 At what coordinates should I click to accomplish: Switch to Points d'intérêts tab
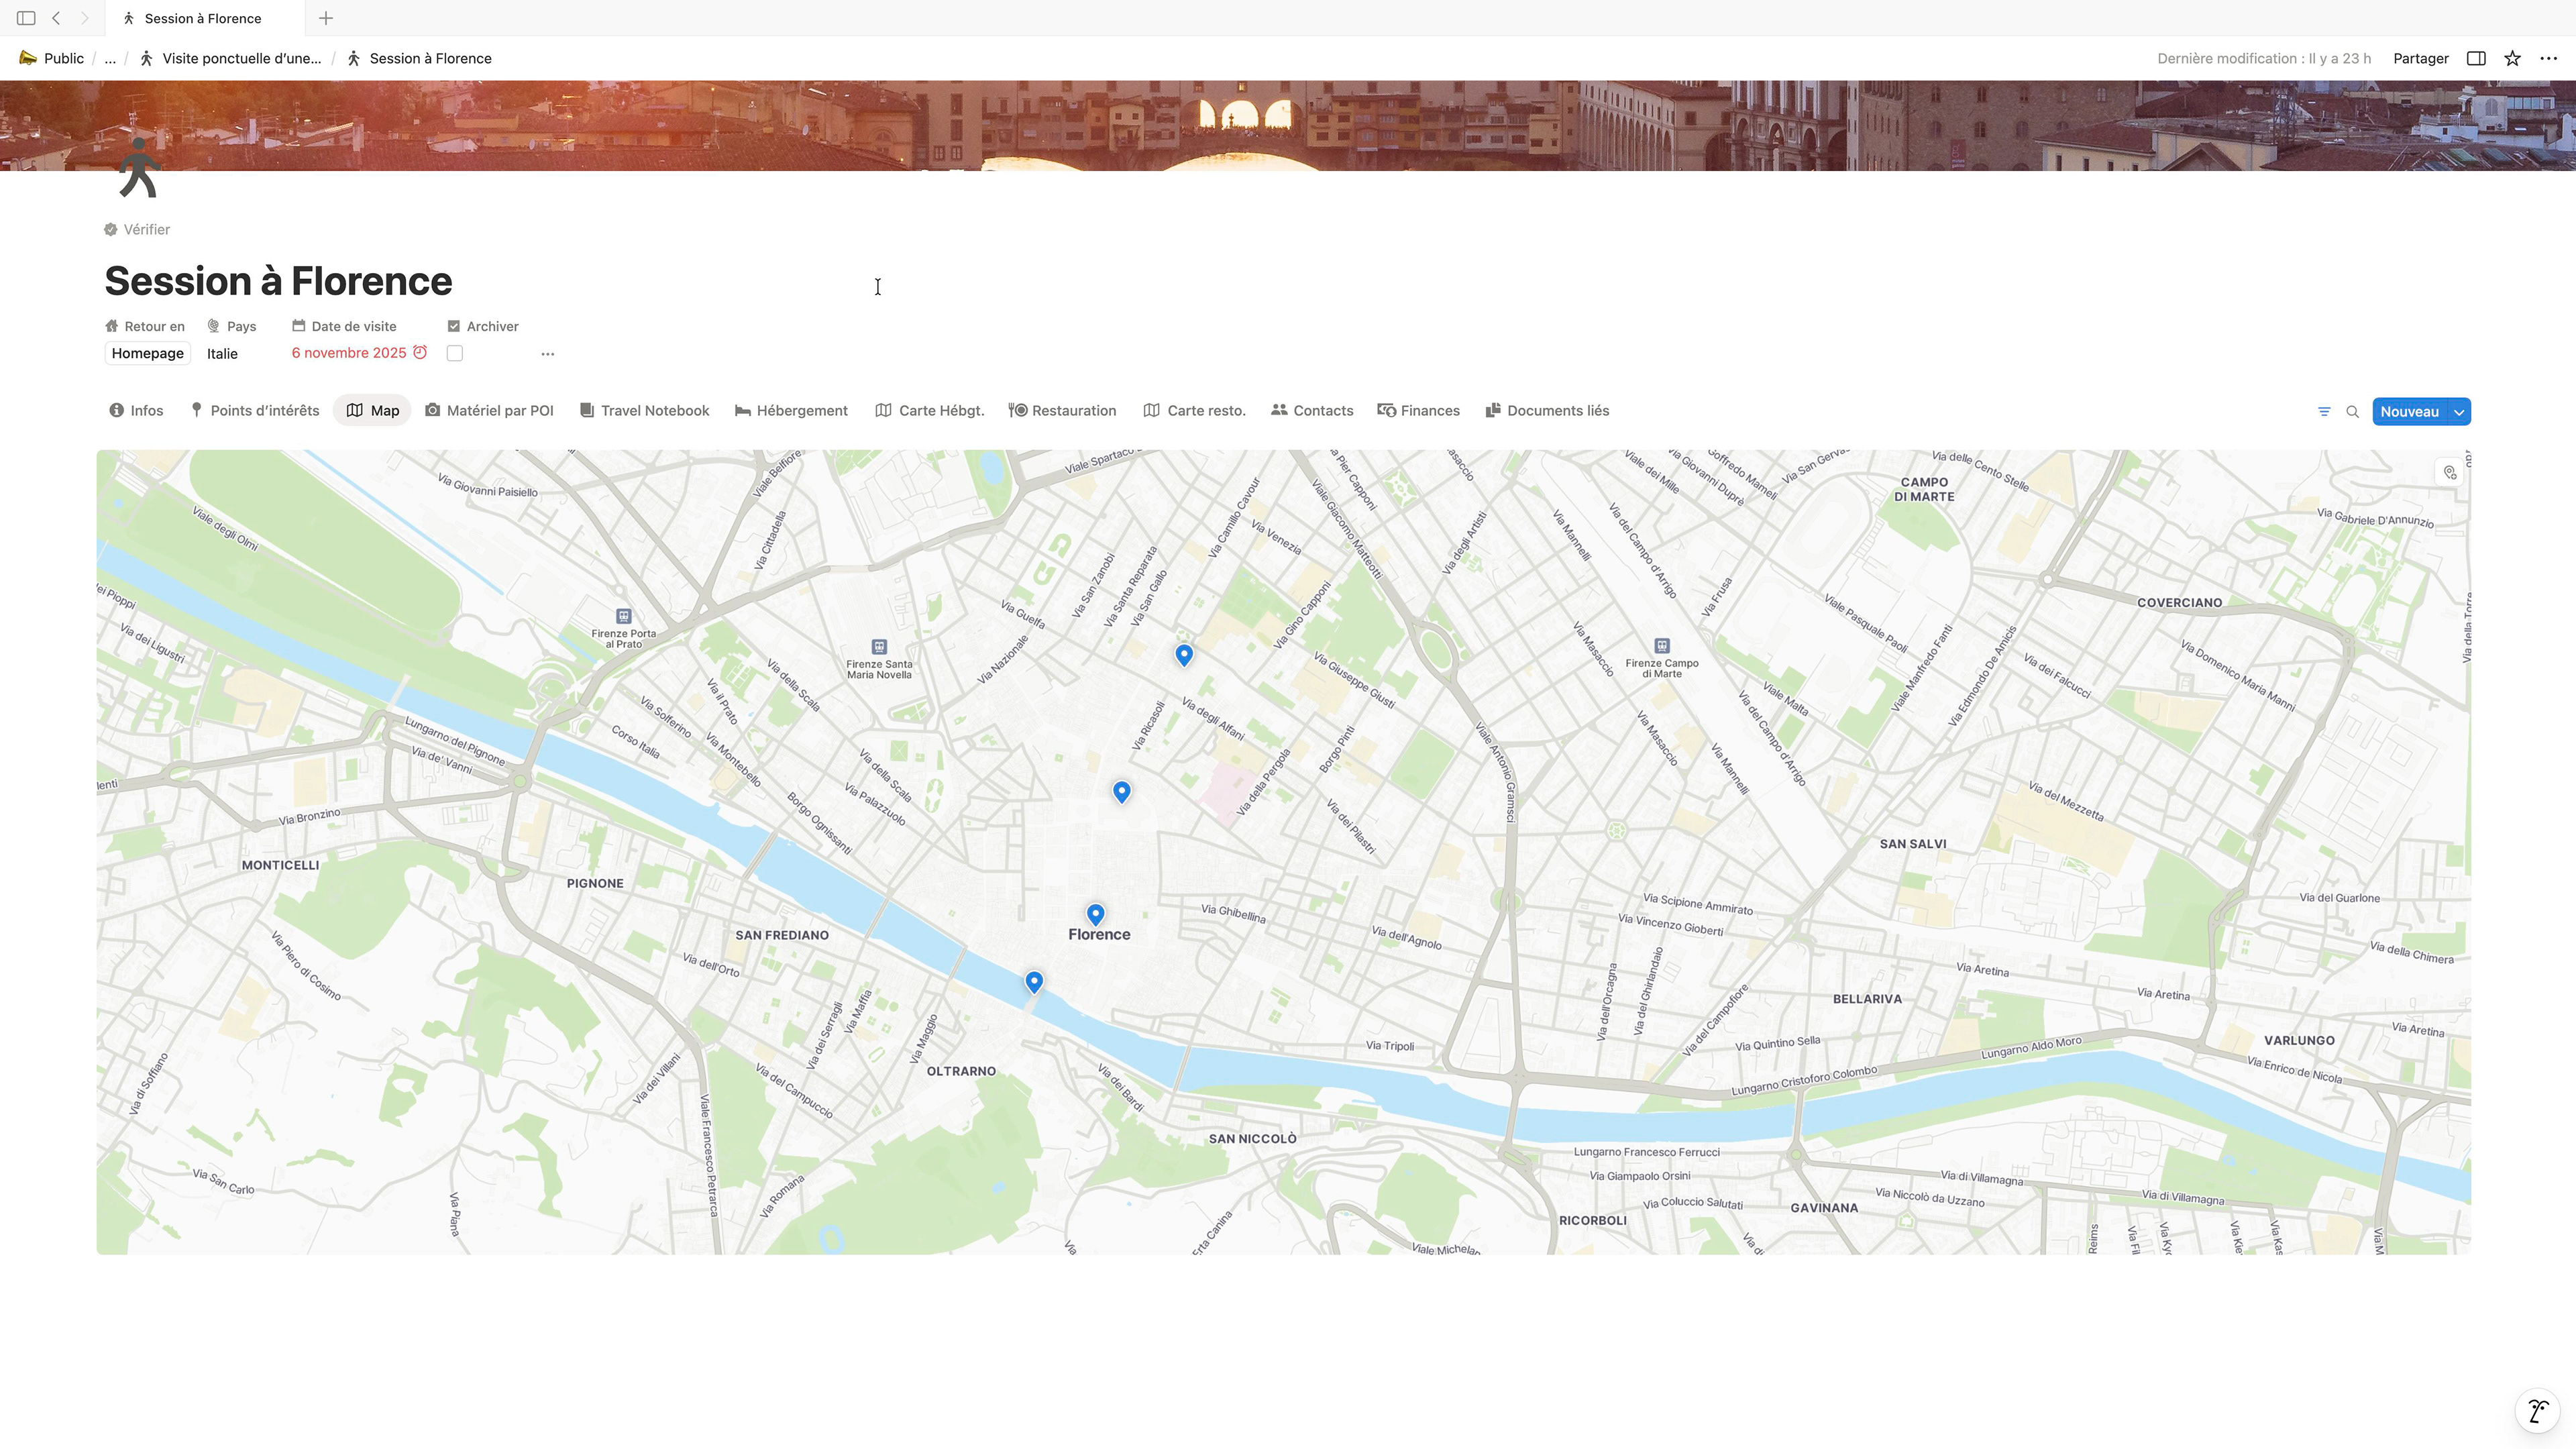point(255,411)
